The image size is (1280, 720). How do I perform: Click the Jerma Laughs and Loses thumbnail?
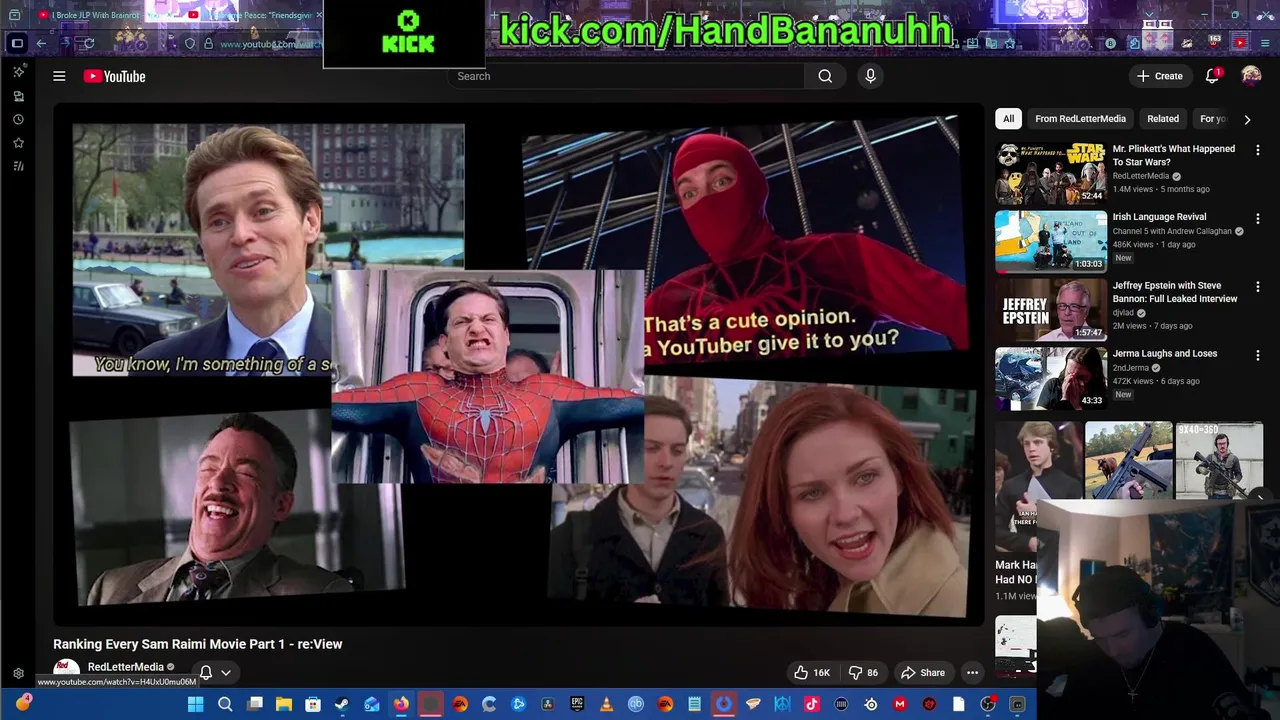click(x=1050, y=378)
